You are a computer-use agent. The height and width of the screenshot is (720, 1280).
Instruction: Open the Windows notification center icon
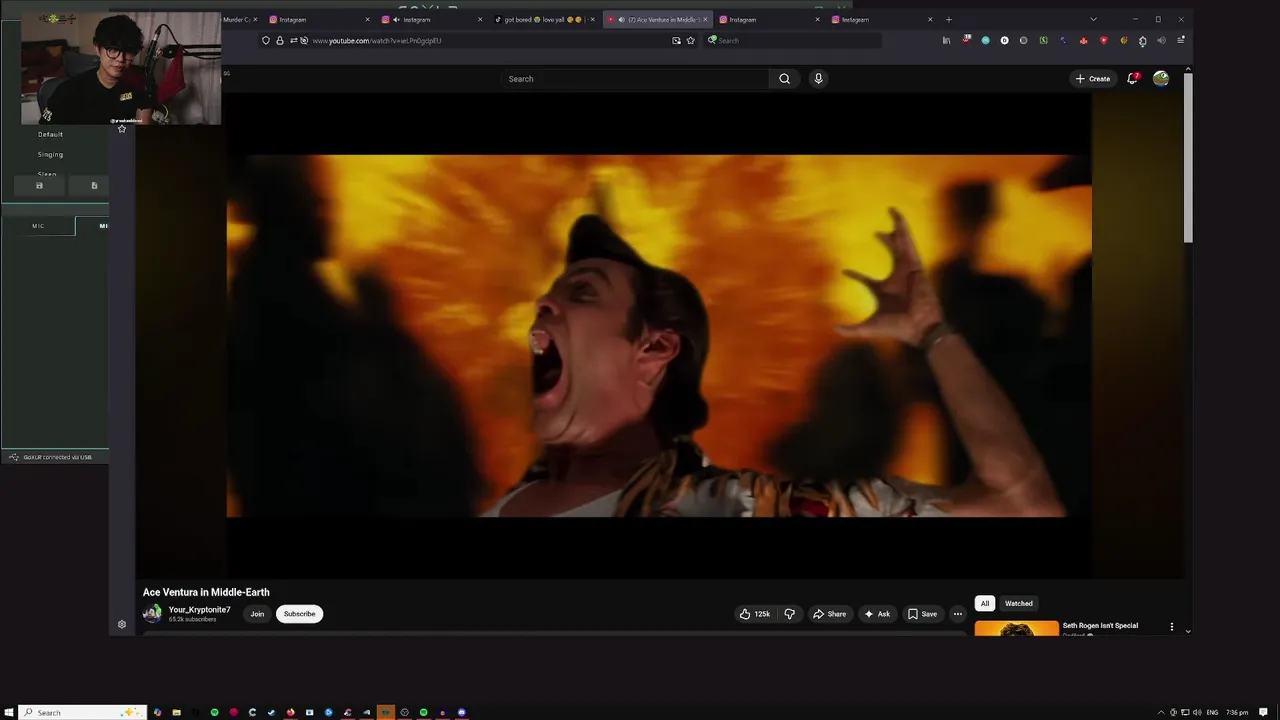(1264, 712)
